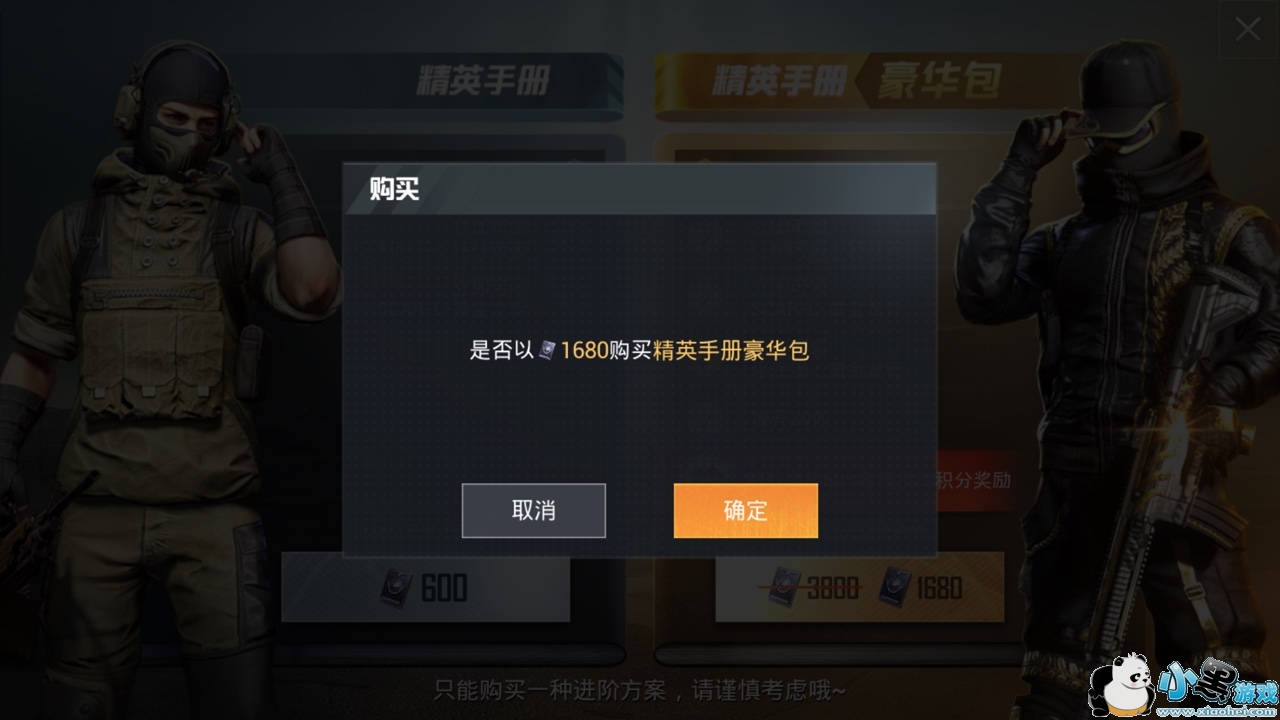Confirm purchase with the orange 确定 button

[746, 511]
